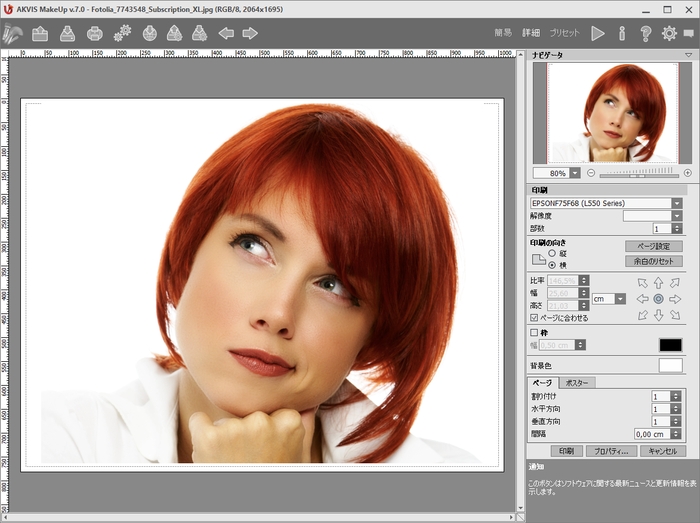Screen dimensions: 700x523
Task: Undo with the left arrow icon
Action: 226,33
